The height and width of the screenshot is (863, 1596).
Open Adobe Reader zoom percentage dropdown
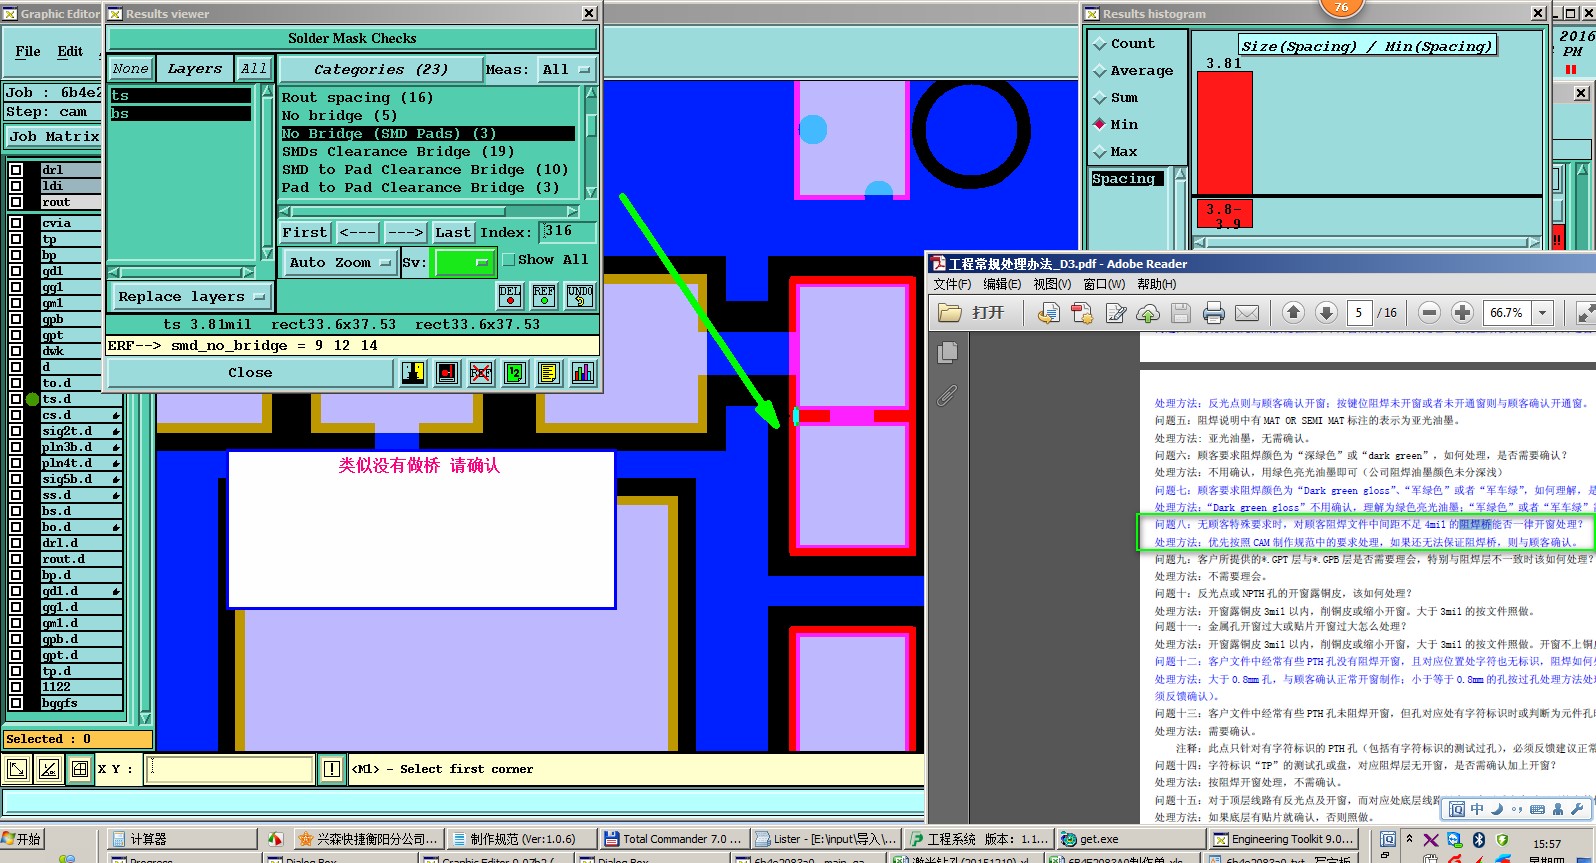[1542, 313]
